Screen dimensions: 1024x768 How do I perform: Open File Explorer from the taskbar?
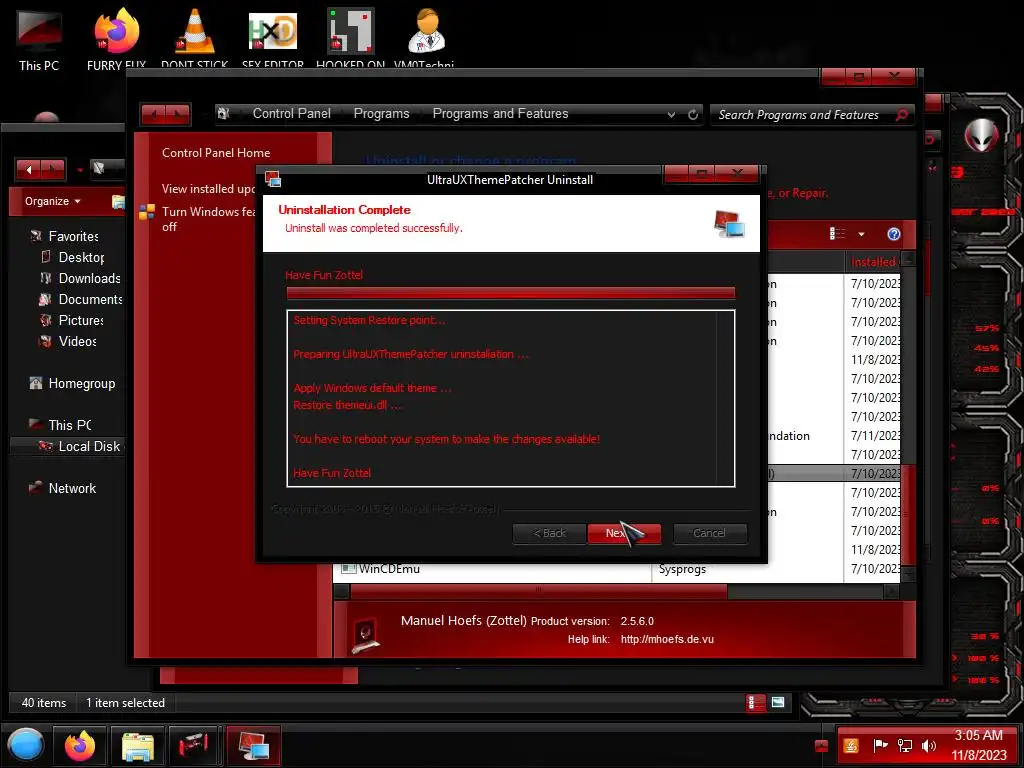tap(137, 746)
